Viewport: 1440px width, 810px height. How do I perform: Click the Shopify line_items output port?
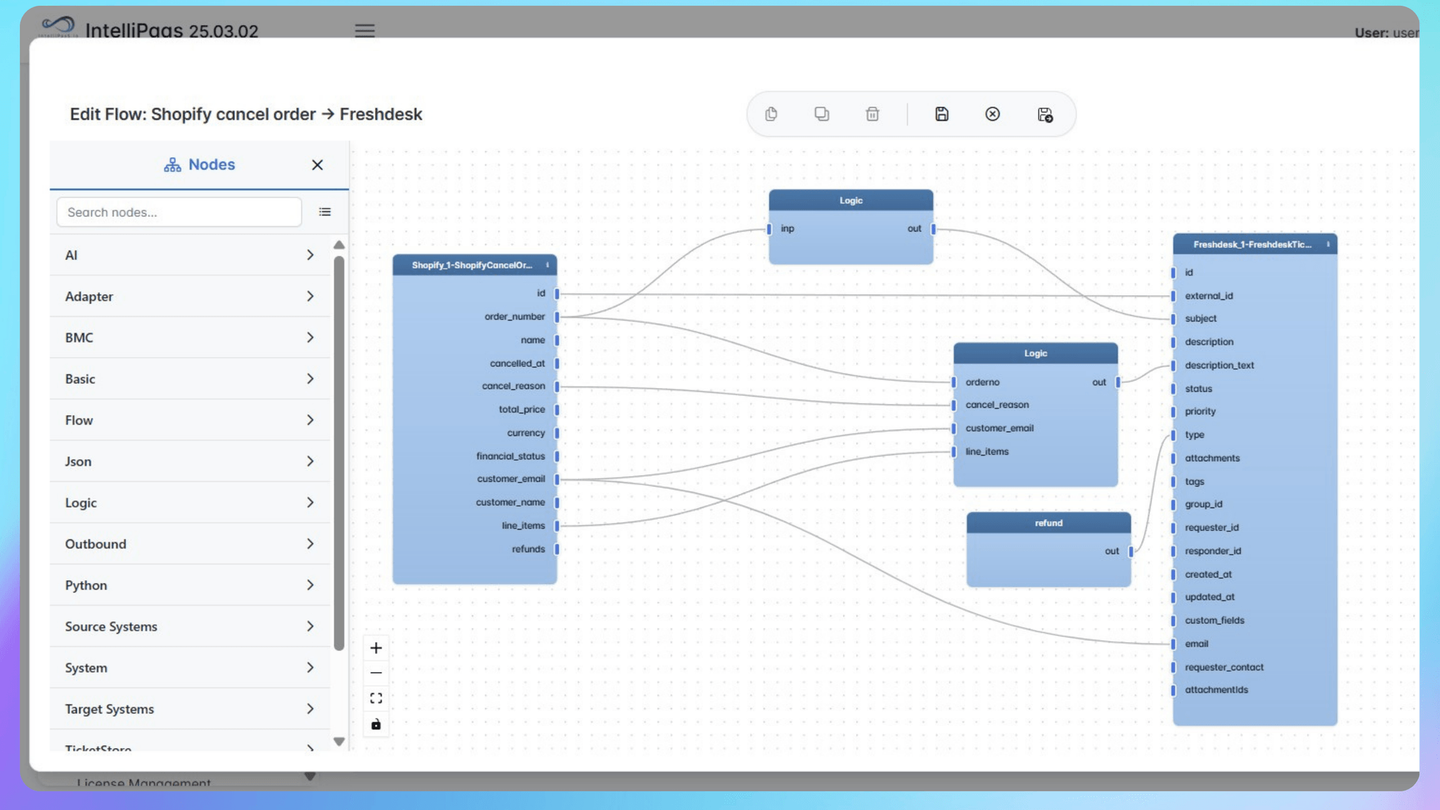(557, 526)
